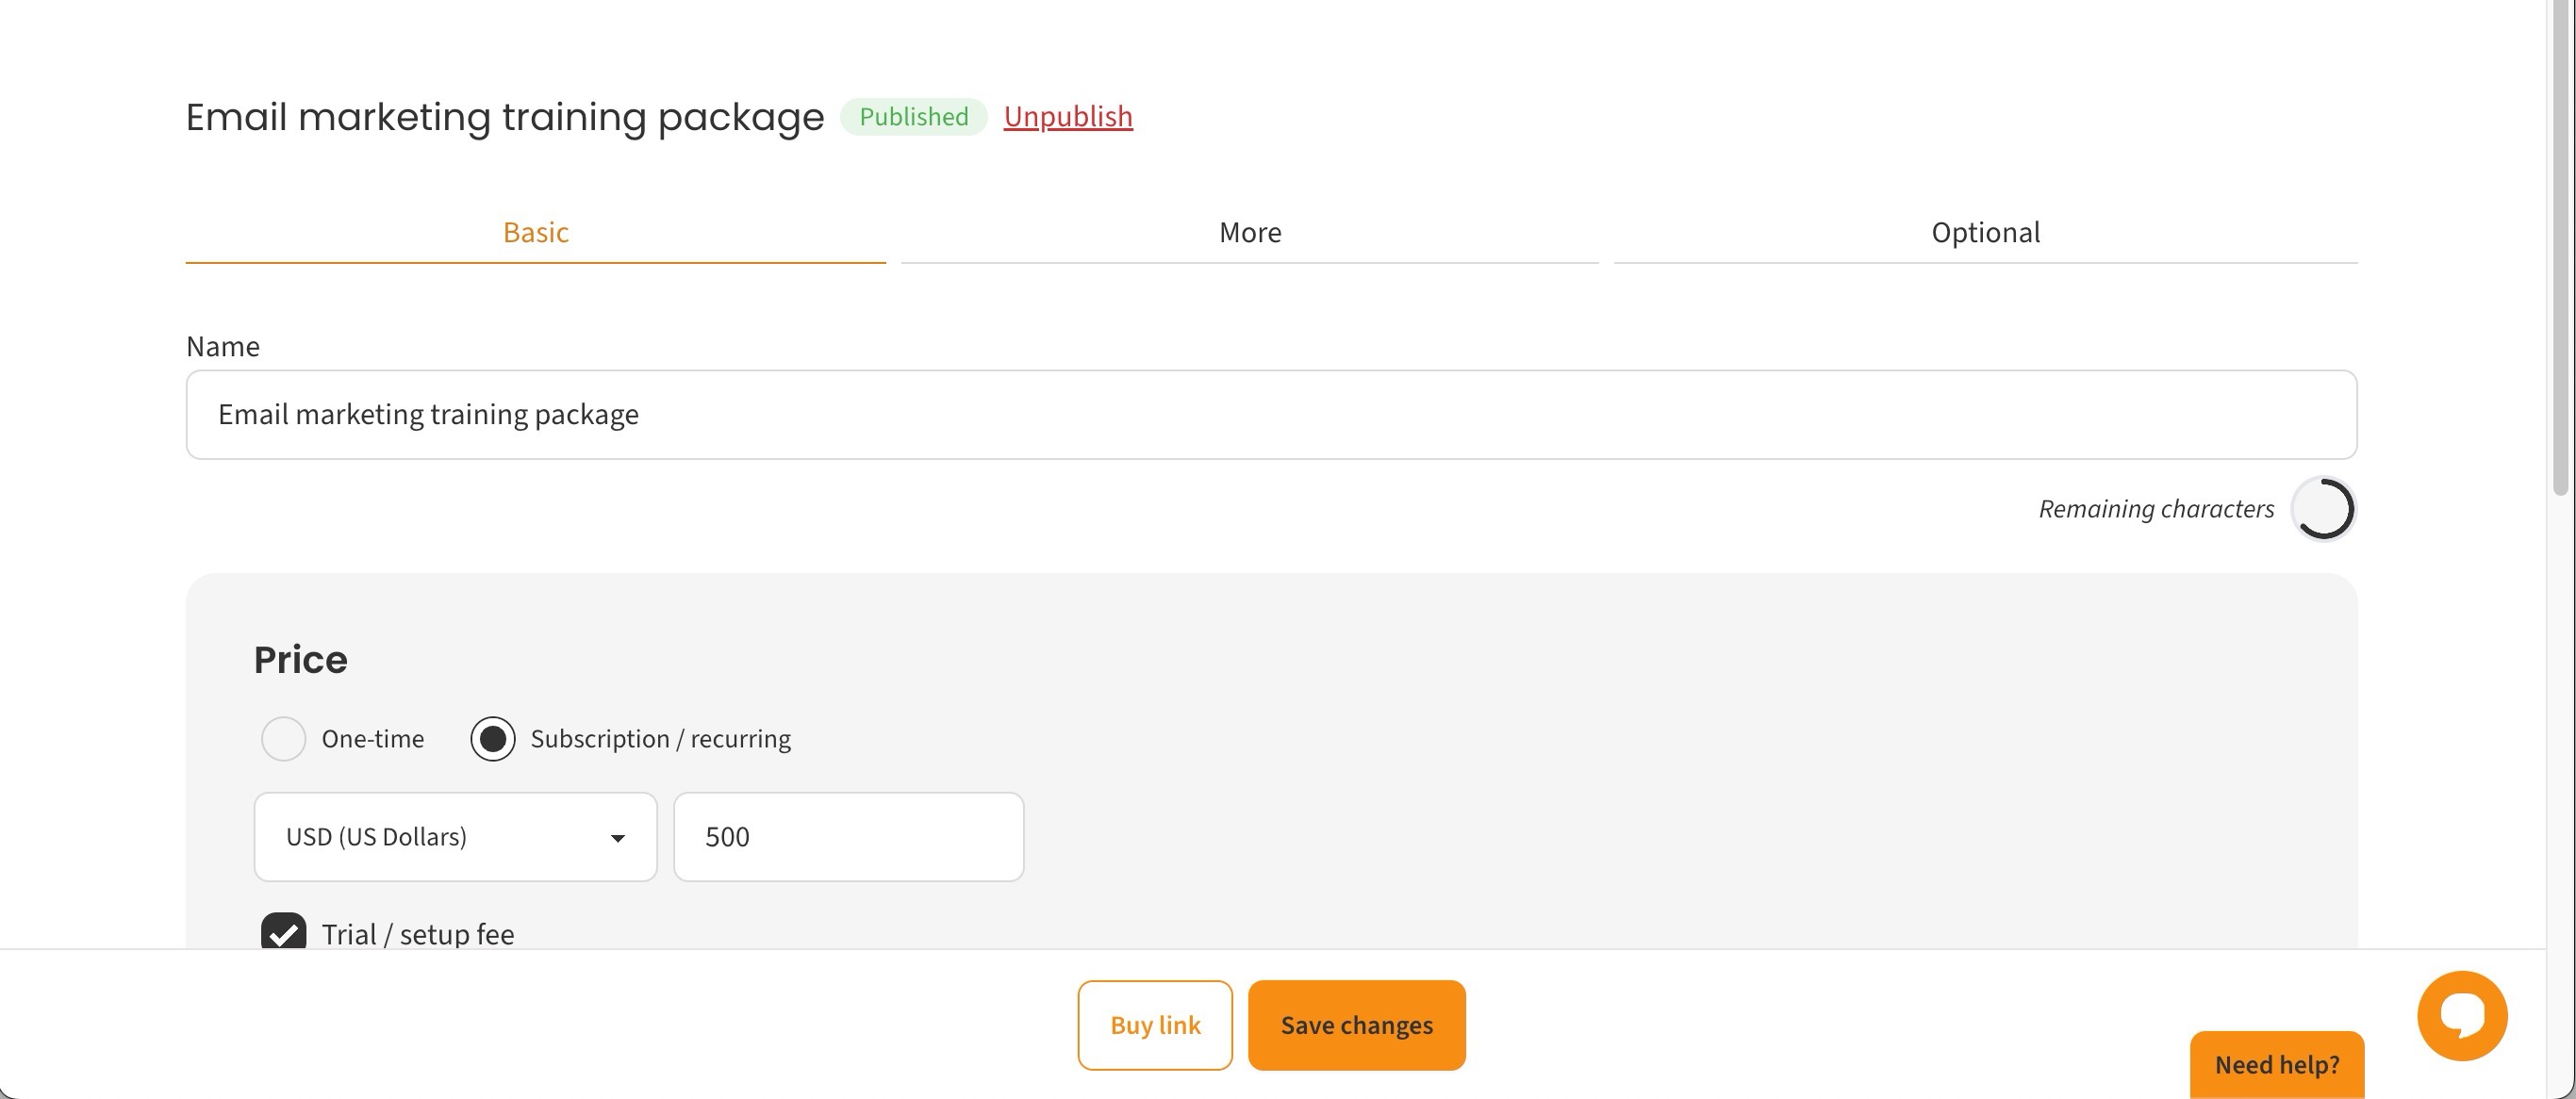Image resolution: width=2576 pixels, height=1099 pixels.
Task: Click the Need help? button
Action: click(2276, 1064)
